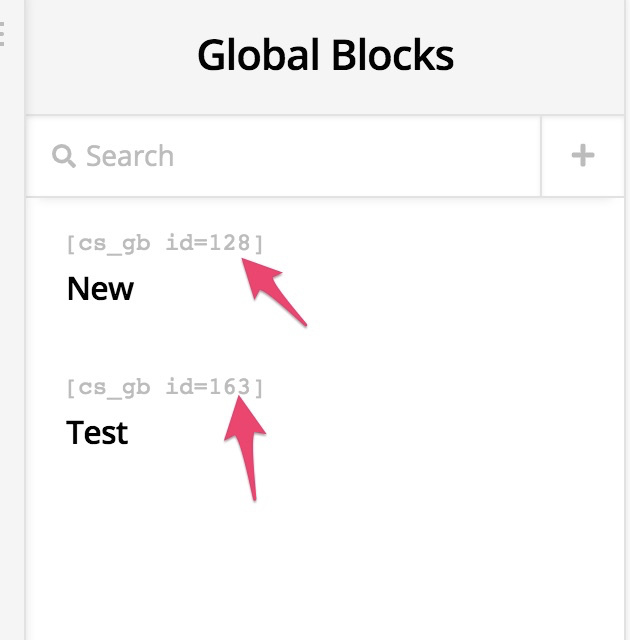Viewport: 630px width, 640px height.
Task: Click the magnifying glass search icon
Action: (64, 156)
